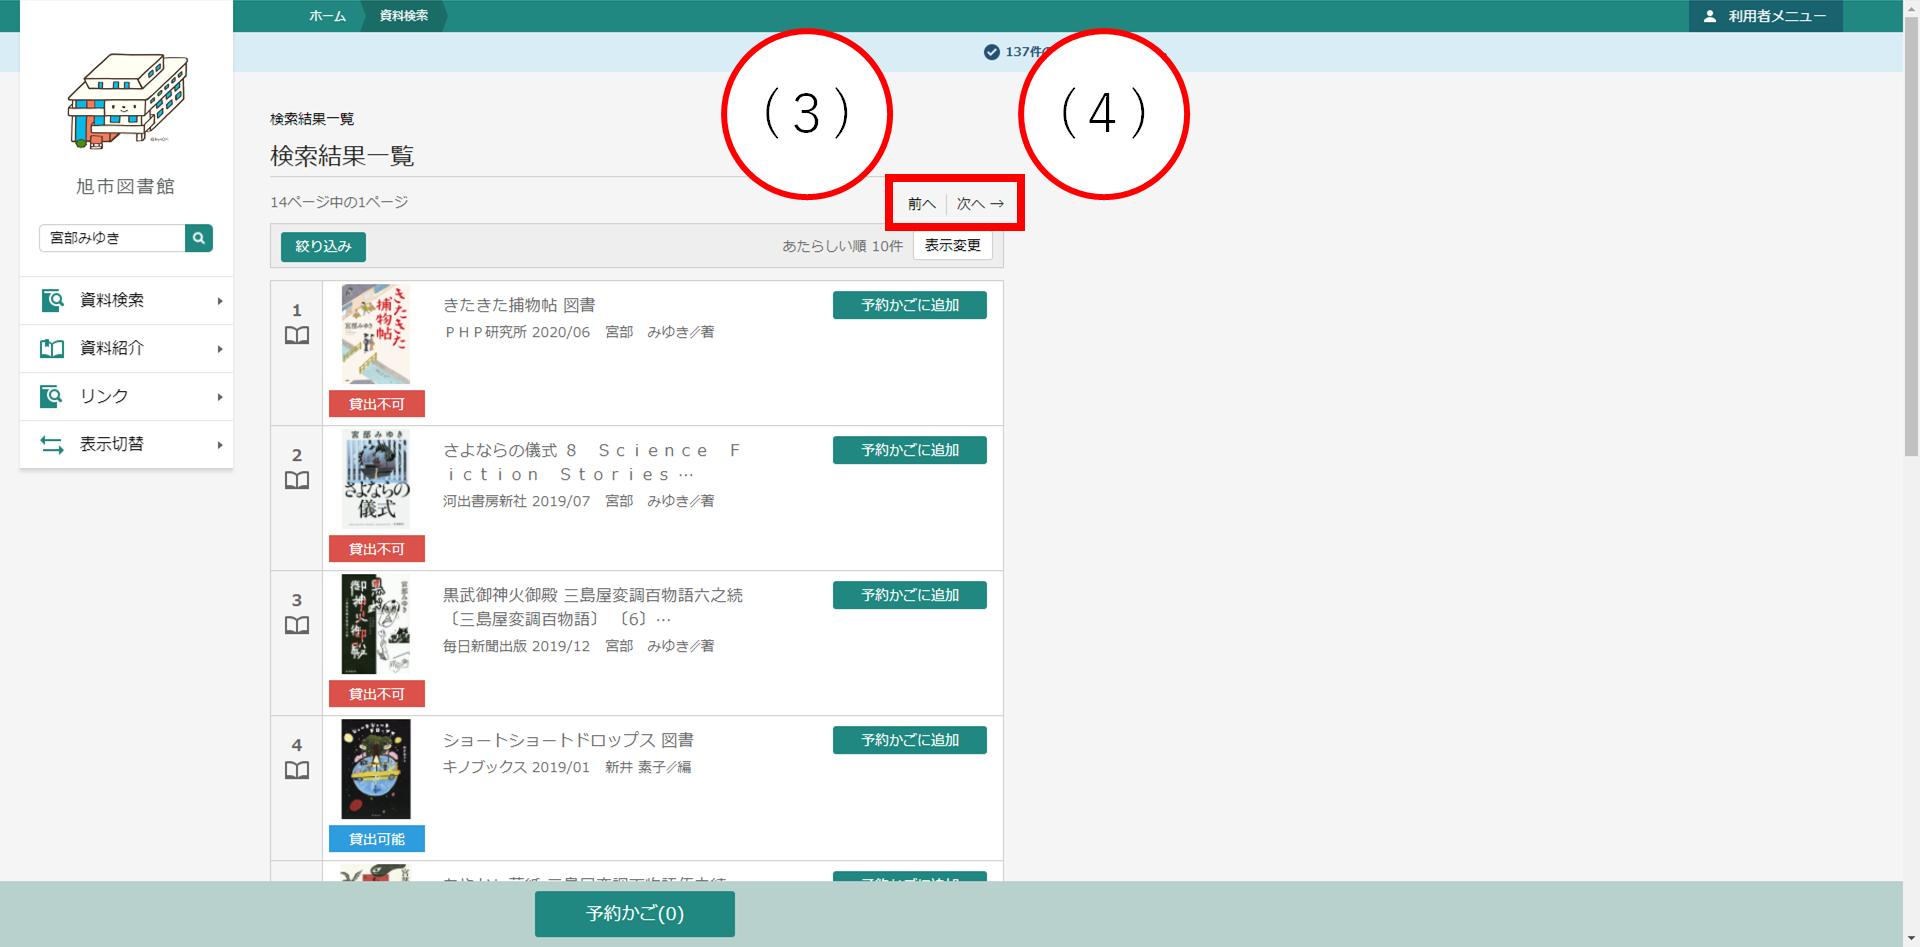Add きたきた捕物帖 to reservation basket
The width and height of the screenshot is (1920, 947).
910,305
